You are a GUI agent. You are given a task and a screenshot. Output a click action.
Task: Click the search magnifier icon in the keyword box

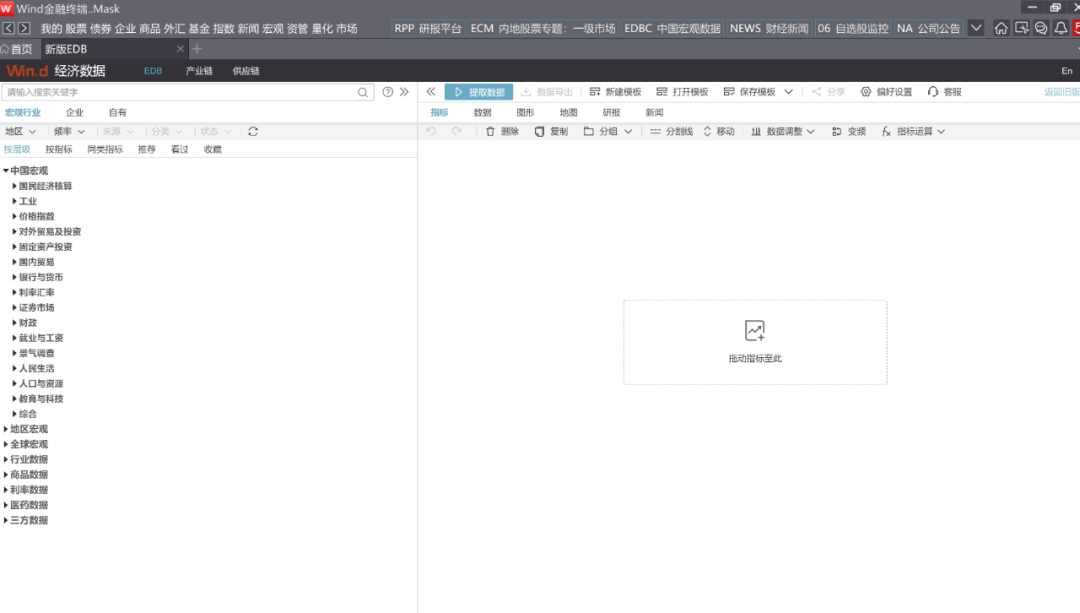coord(362,92)
